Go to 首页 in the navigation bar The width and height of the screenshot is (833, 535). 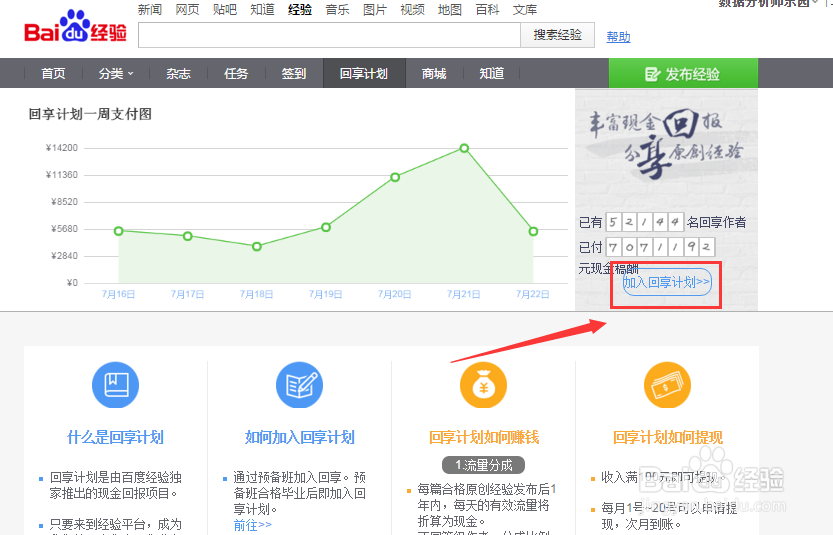53,73
